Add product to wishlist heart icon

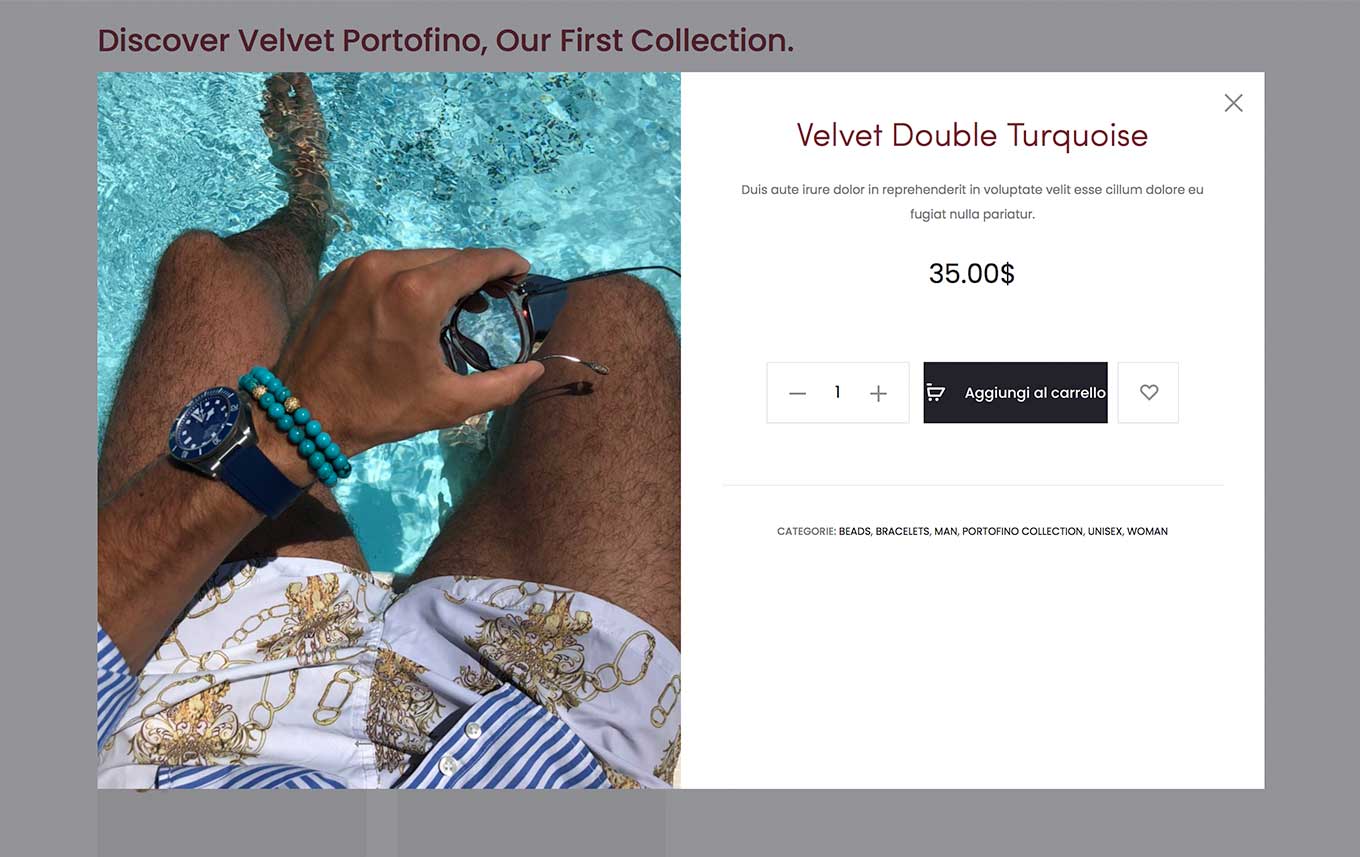click(x=1148, y=392)
